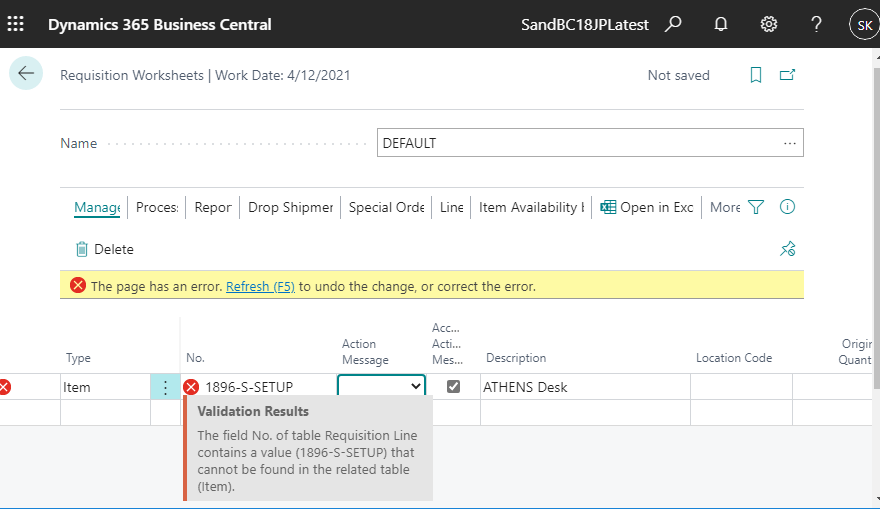Image resolution: width=880 pixels, height=509 pixels.
Task: Open the SK user account avatar
Action: [x=864, y=25]
